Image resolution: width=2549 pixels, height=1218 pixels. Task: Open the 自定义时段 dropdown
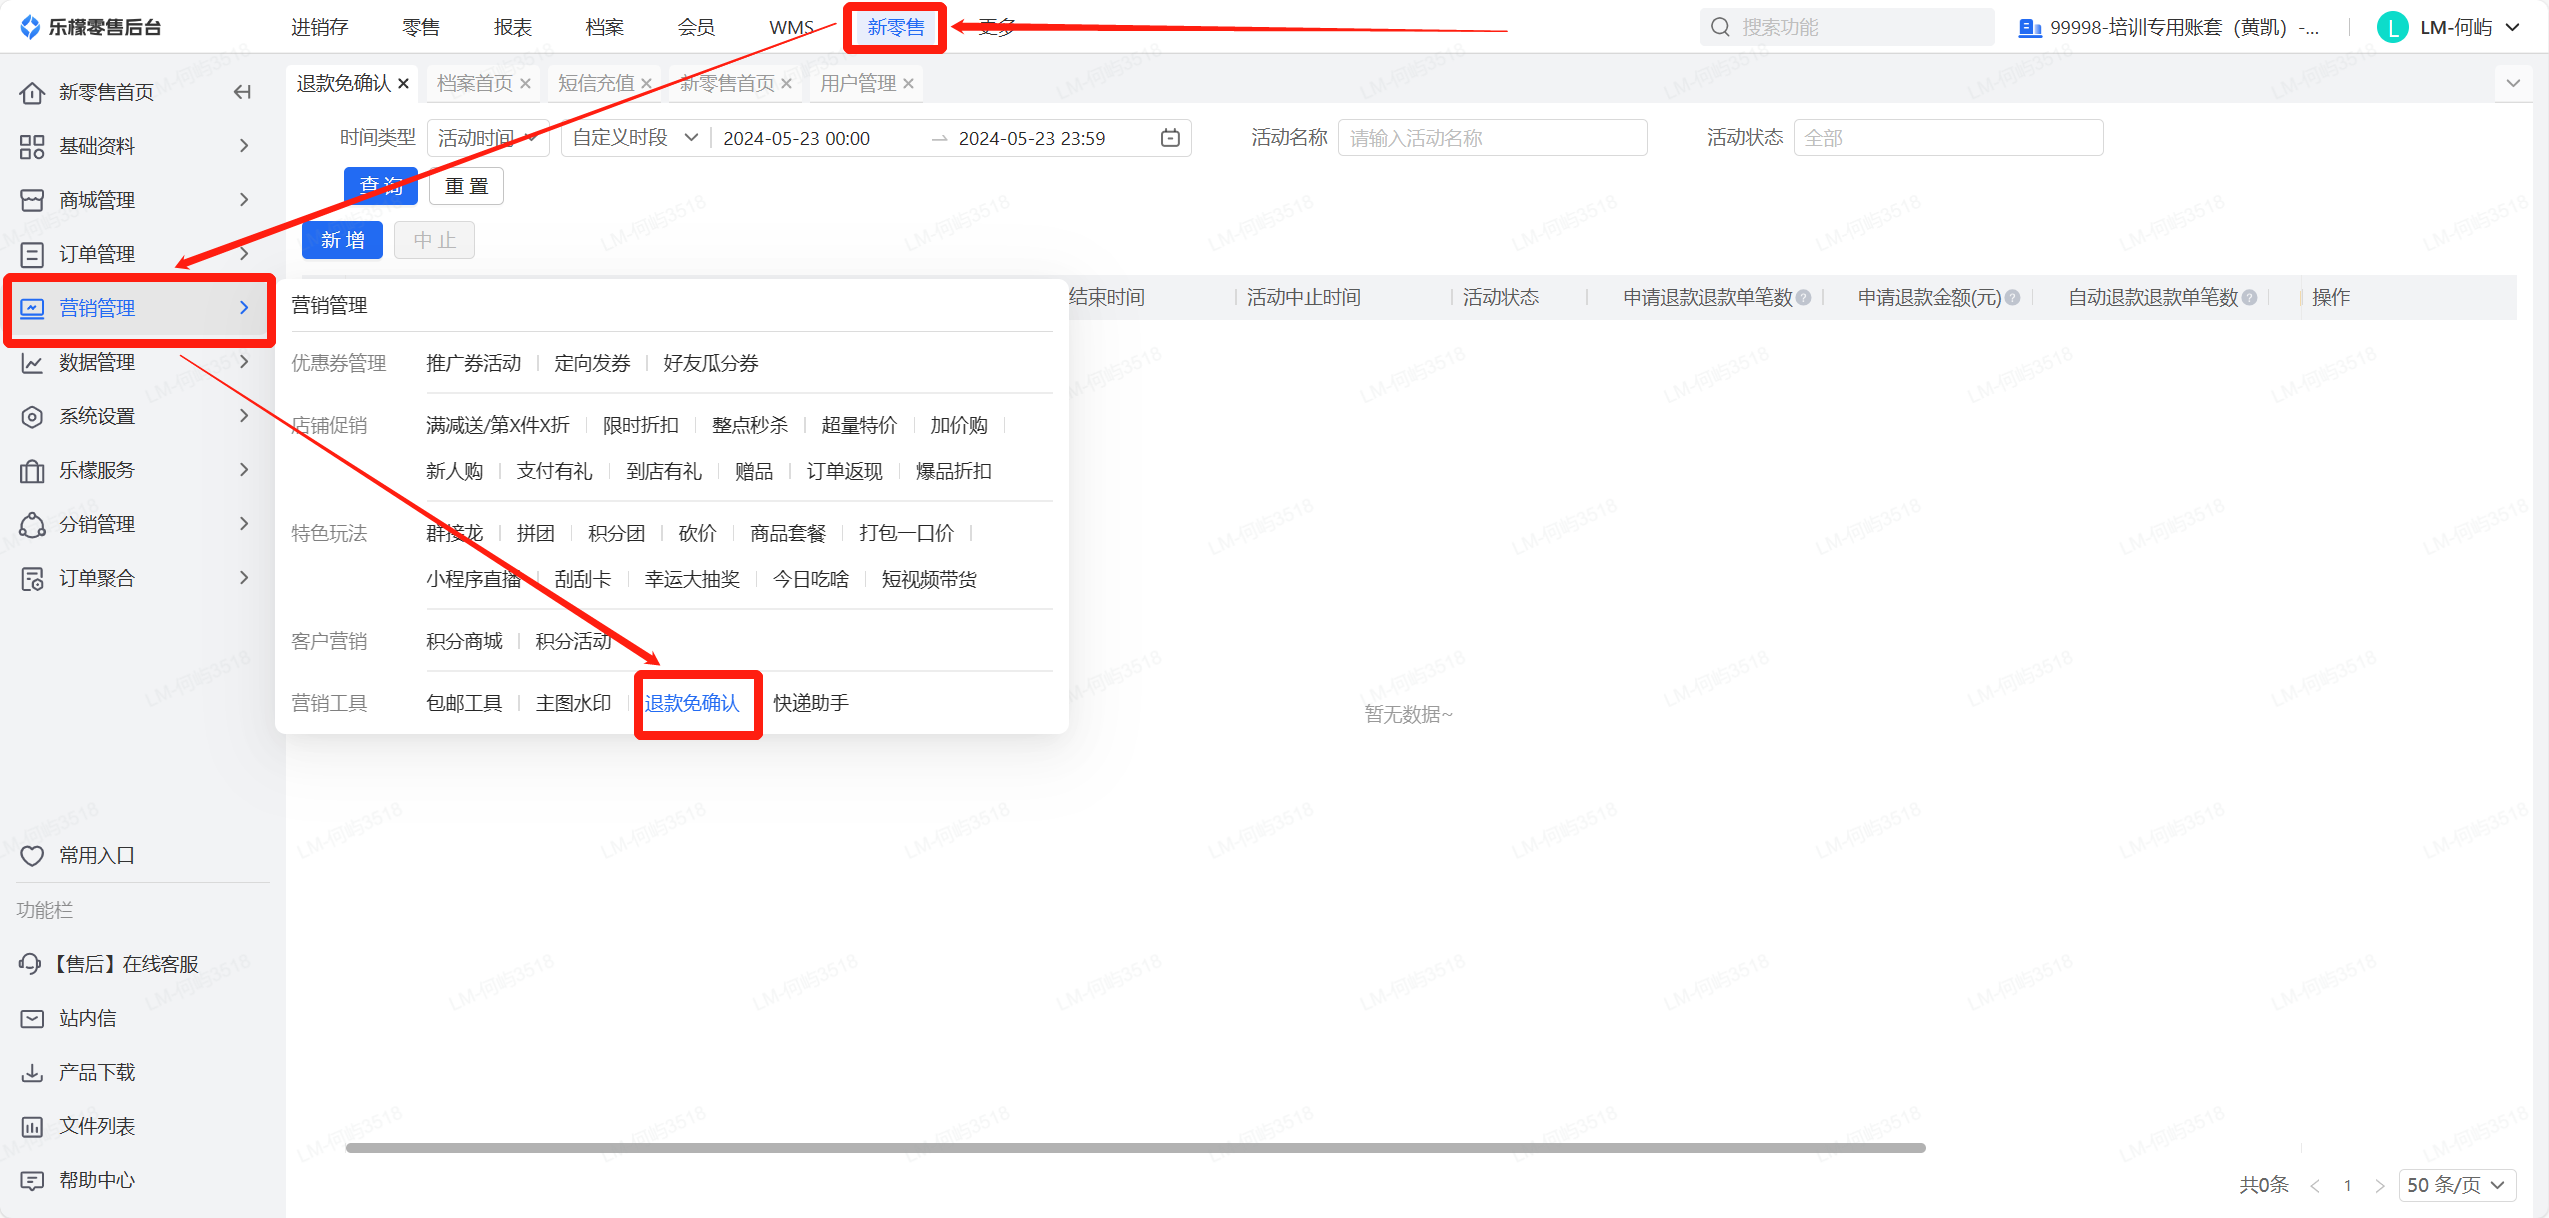(x=636, y=138)
